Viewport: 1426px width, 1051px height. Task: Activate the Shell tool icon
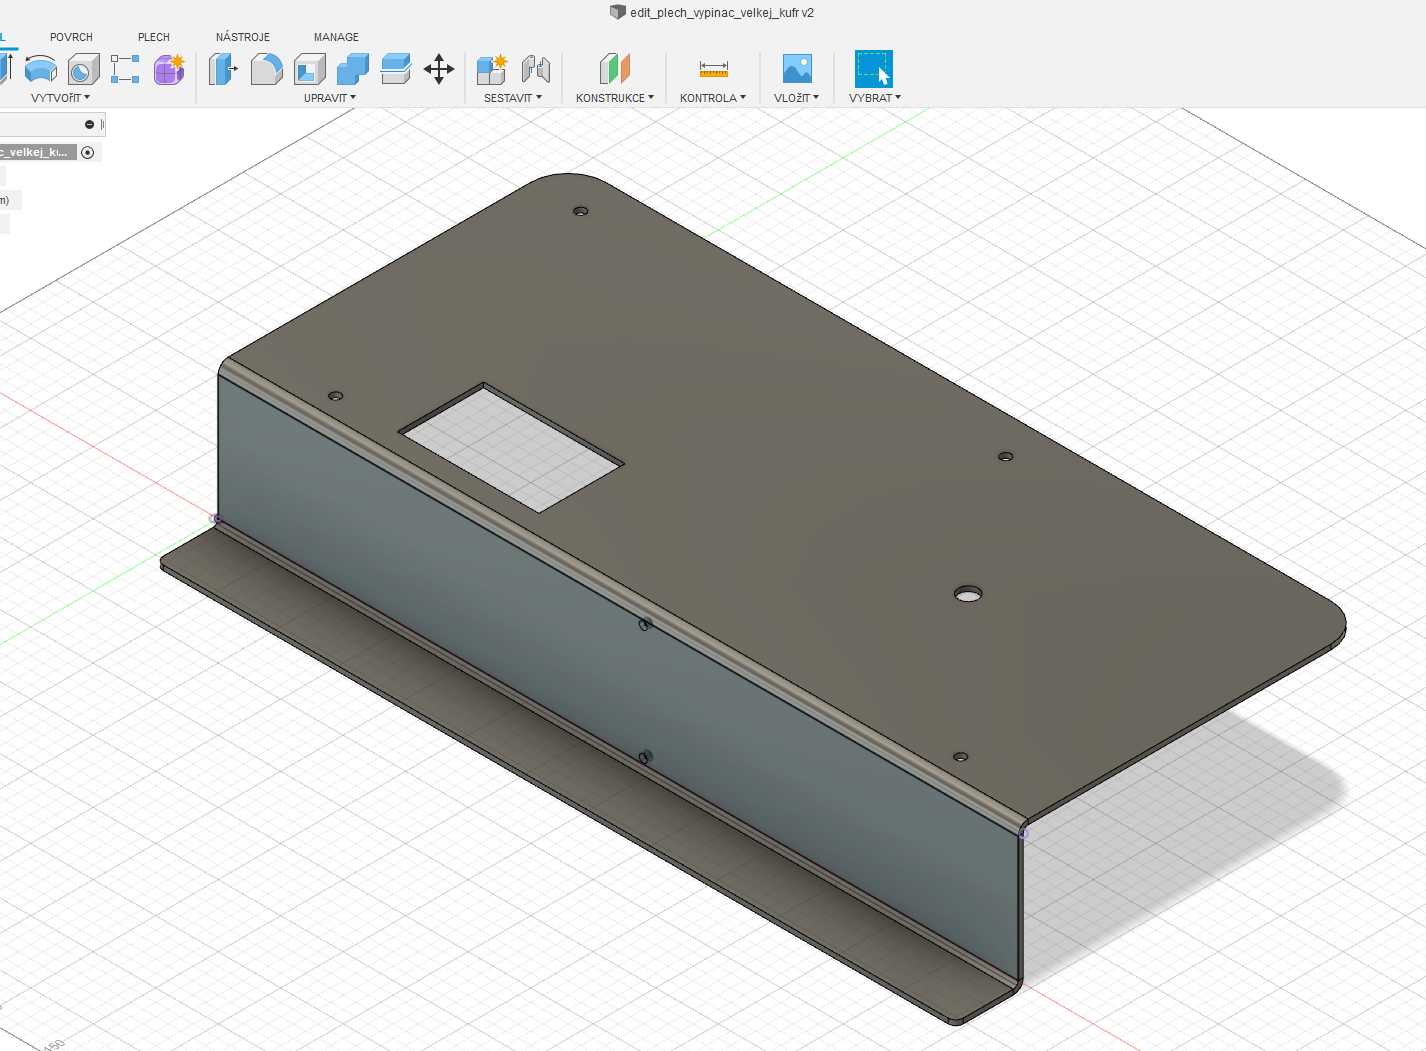(310, 69)
